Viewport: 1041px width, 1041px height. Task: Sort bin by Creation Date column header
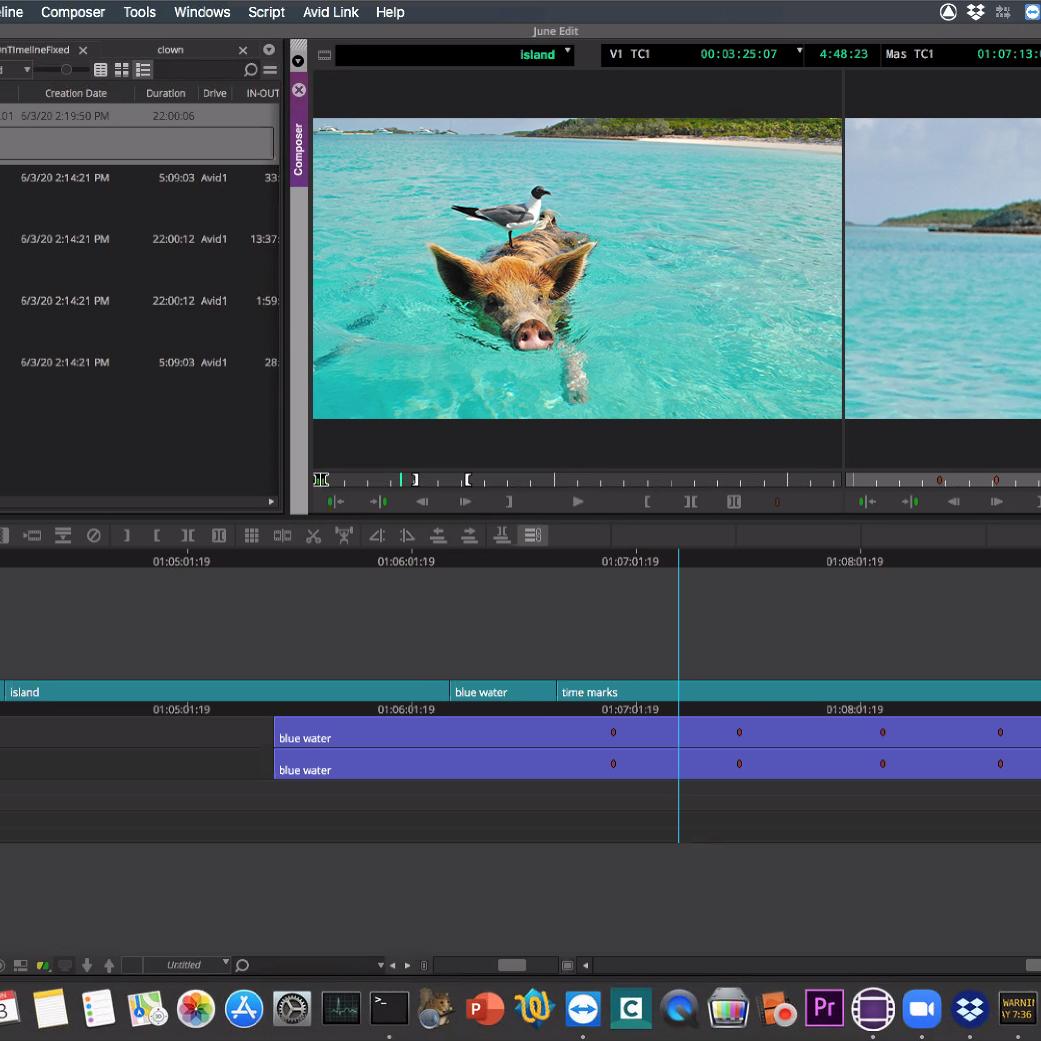(x=76, y=93)
